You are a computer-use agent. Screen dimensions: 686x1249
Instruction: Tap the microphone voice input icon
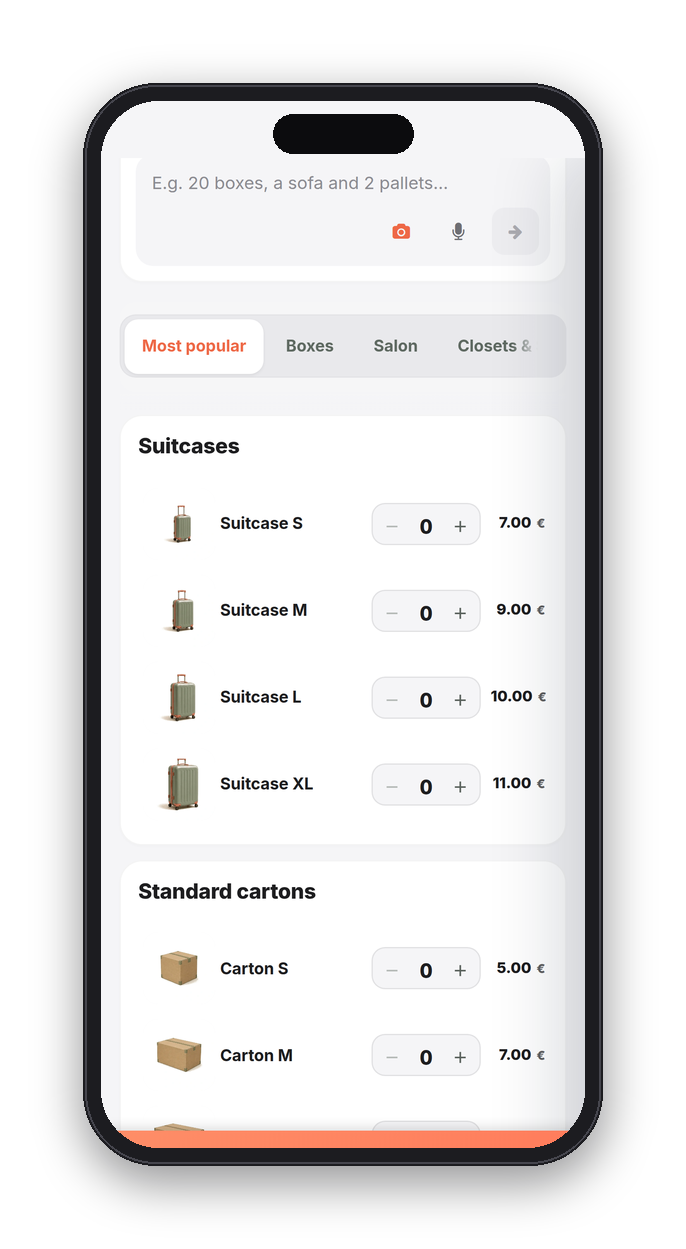click(458, 232)
